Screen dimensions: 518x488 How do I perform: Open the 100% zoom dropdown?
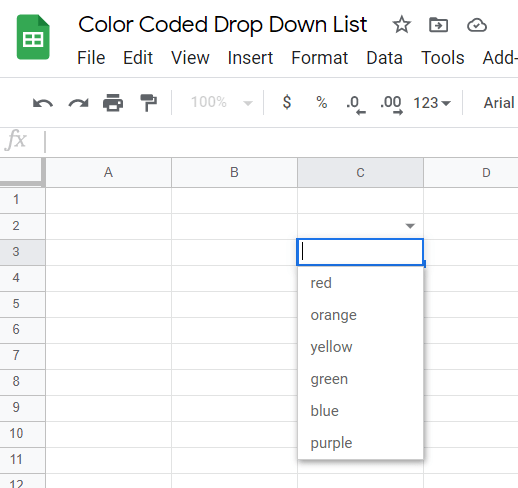[x=221, y=102]
